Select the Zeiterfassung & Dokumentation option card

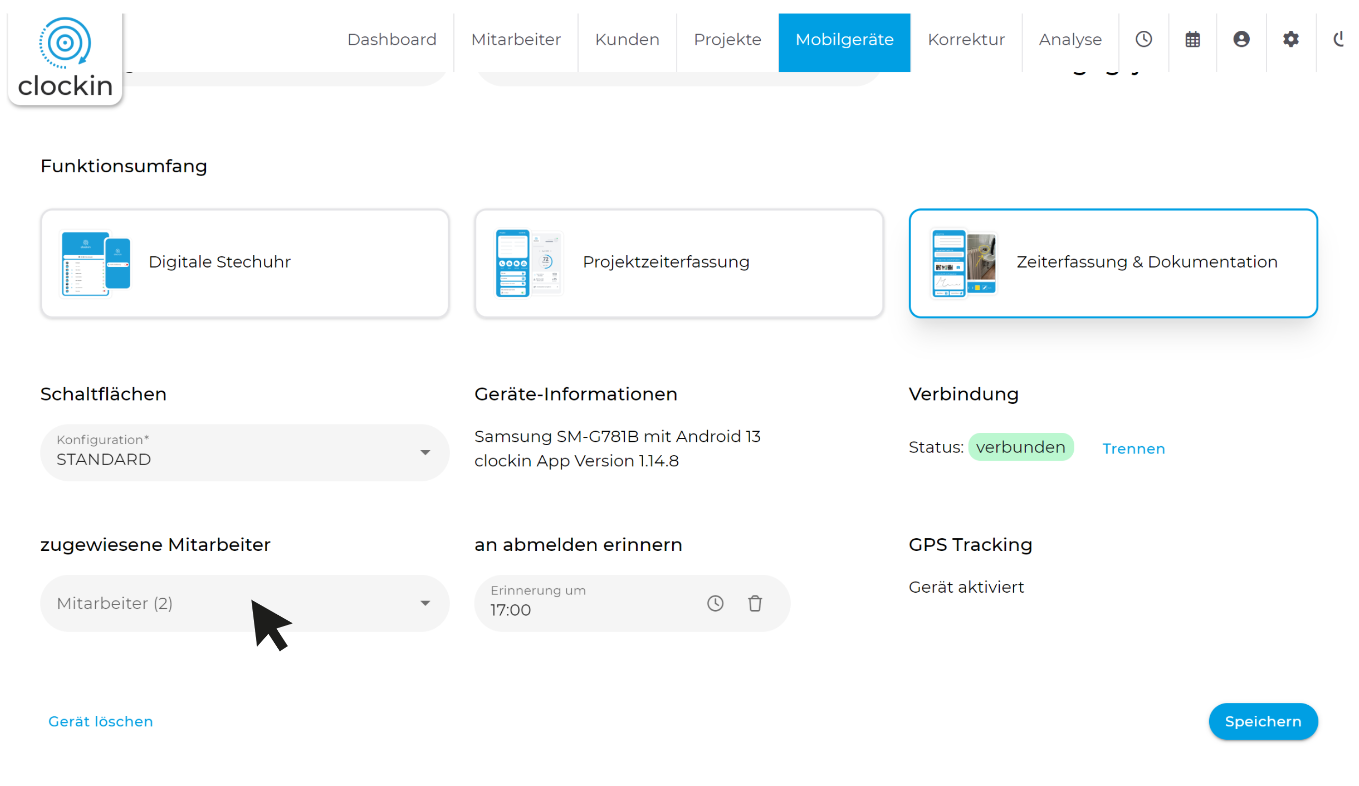click(1113, 263)
